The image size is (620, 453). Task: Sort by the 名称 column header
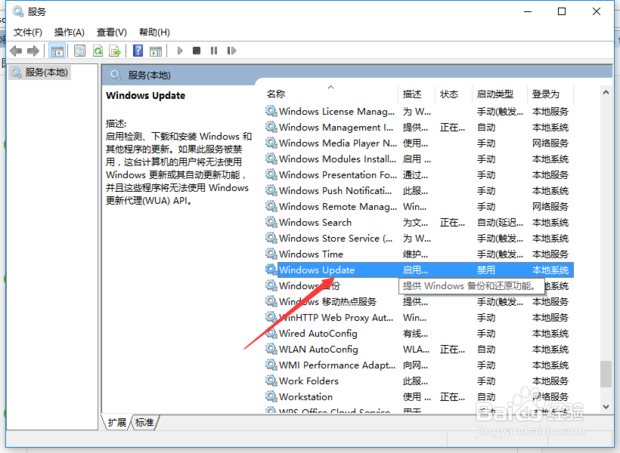[276, 94]
